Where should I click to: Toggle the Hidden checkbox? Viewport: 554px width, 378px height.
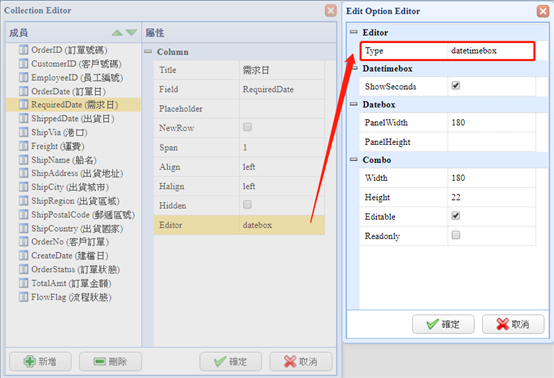click(x=247, y=205)
